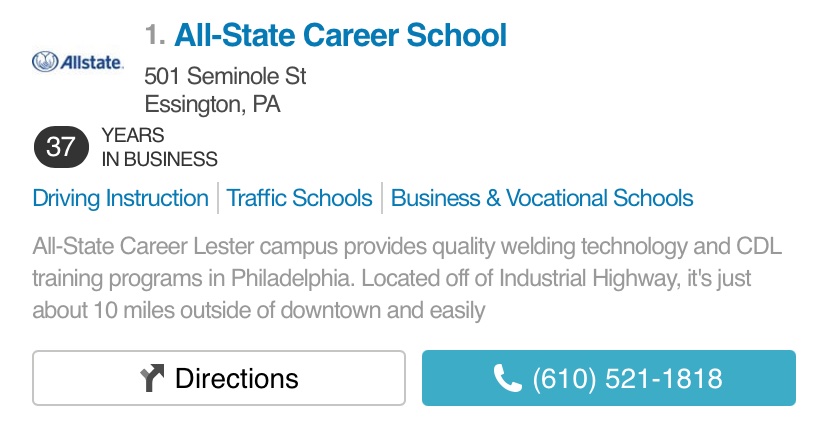This screenshot has width=828, height=429.
Task: Click the YEARS IN BUSINESS label
Action: (x=159, y=147)
